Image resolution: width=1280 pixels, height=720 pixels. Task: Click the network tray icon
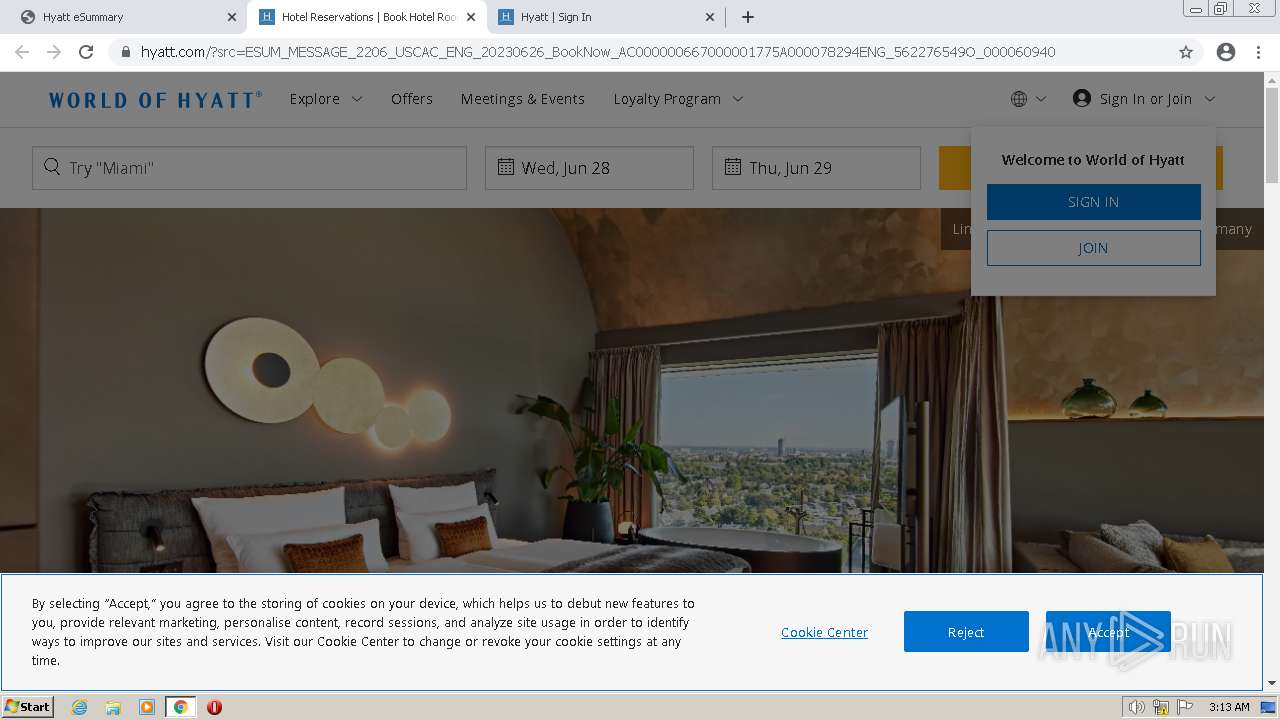(1161, 707)
